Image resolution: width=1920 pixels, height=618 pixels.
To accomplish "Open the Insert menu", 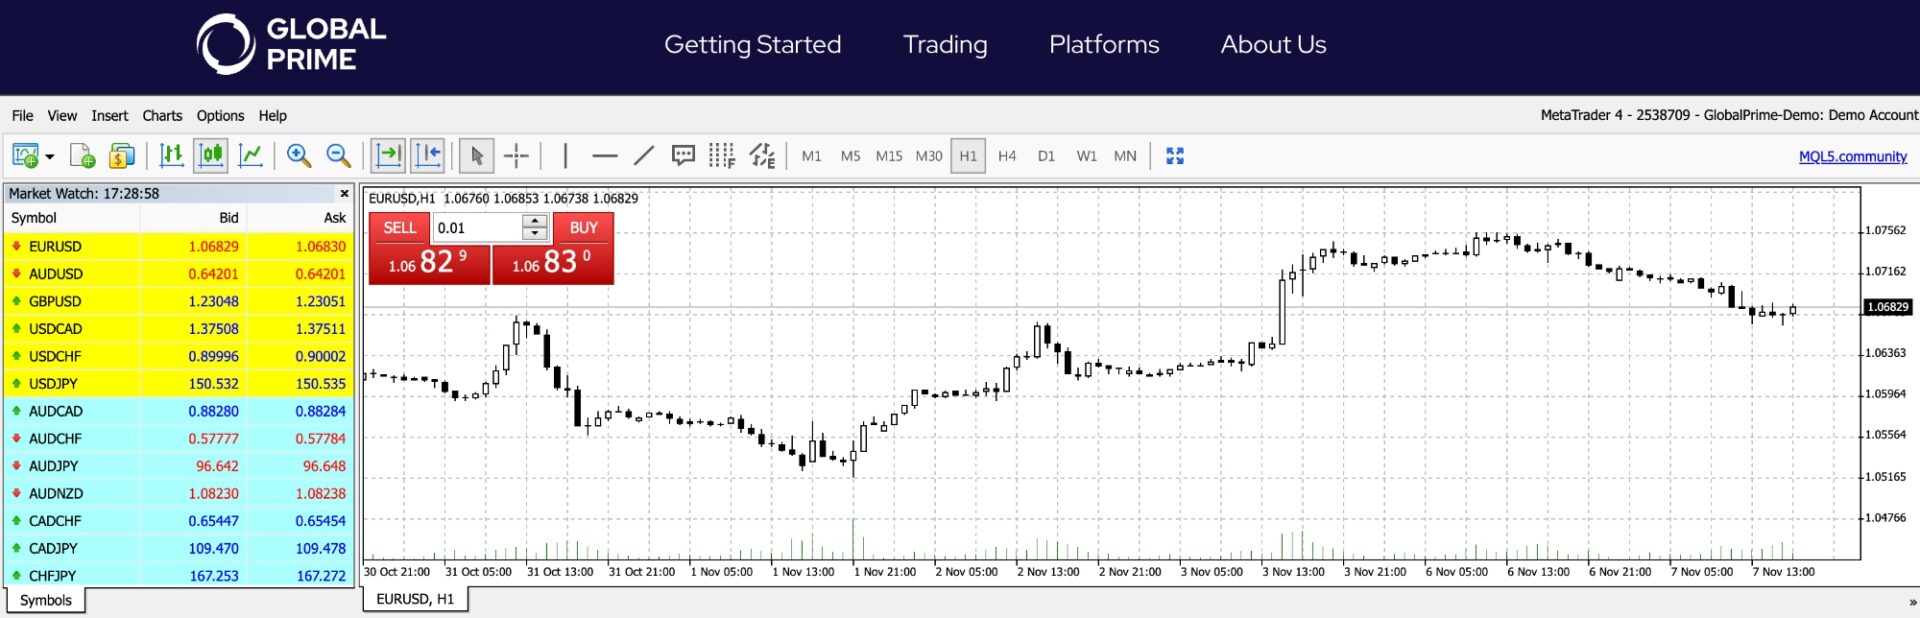I will pyautogui.click(x=110, y=116).
